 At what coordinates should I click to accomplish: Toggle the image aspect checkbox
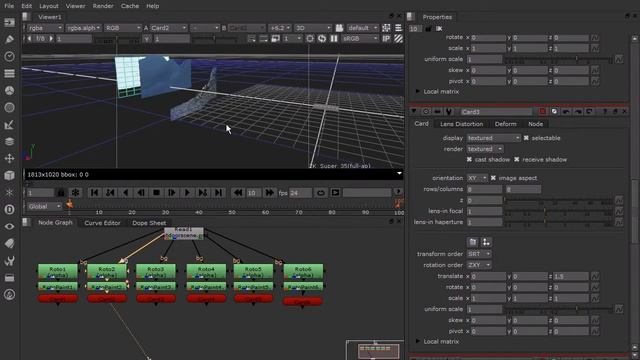point(493,178)
